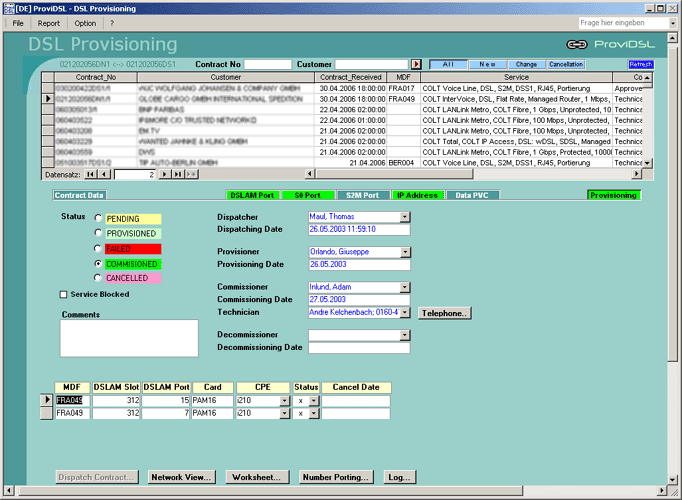Open the Report menu

click(48, 22)
